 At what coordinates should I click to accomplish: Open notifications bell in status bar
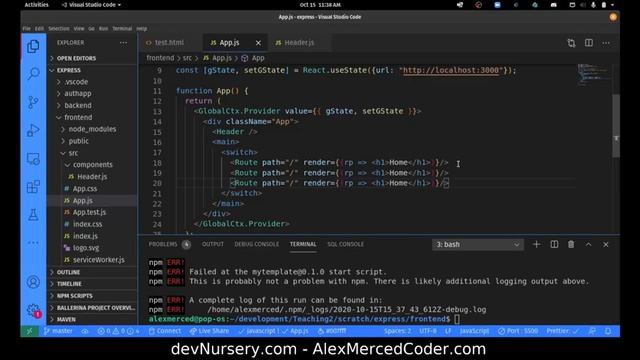[608, 331]
